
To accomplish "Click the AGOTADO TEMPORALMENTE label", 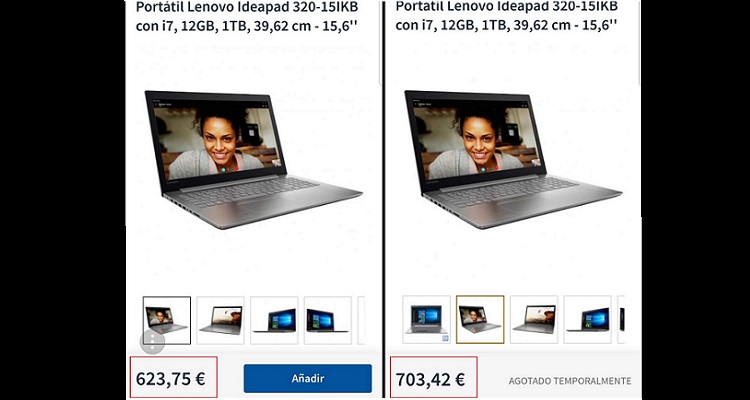I will [x=570, y=381].
